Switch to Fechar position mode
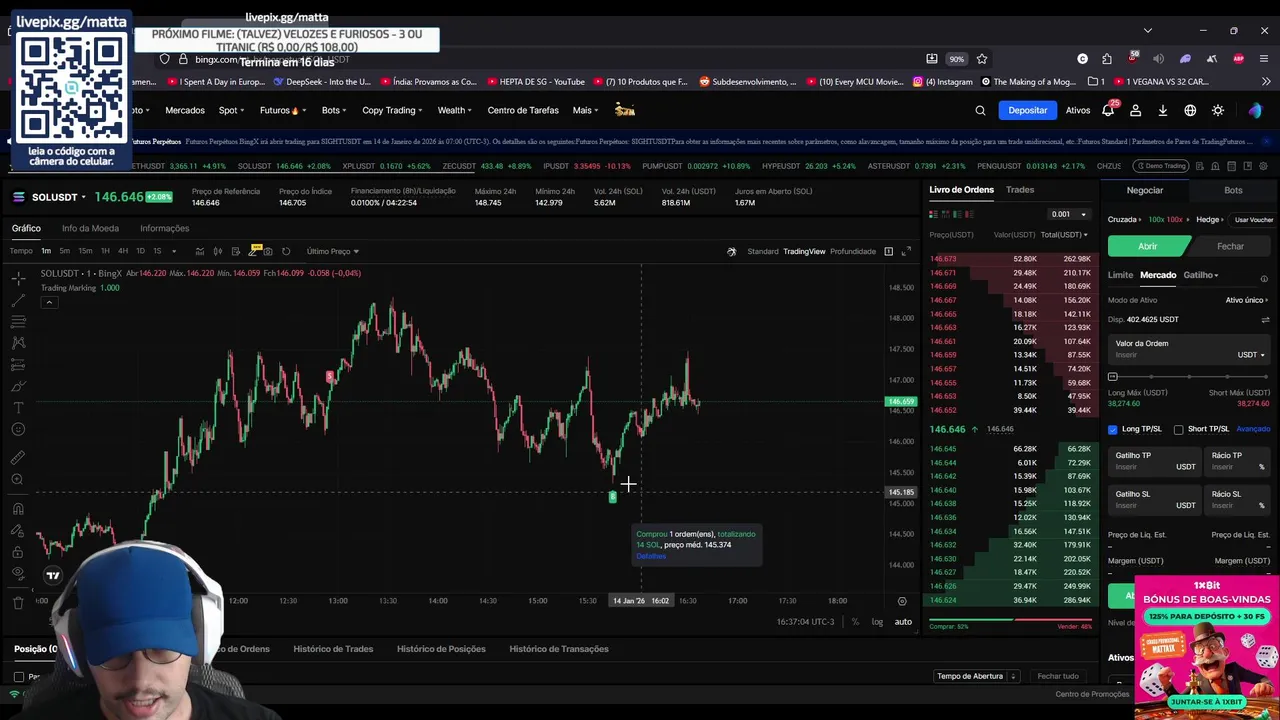The height and width of the screenshot is (720, 1280). 1231,246
